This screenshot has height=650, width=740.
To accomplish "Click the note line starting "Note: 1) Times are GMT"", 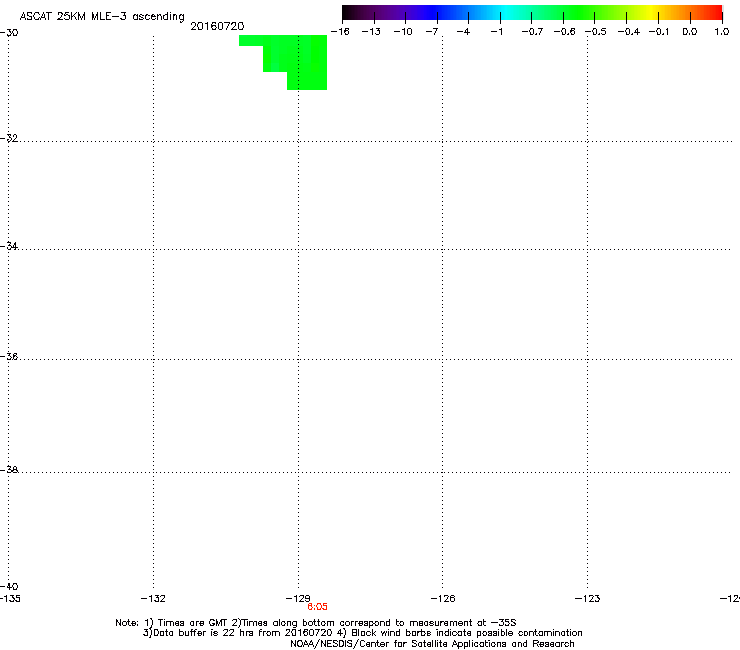I will pos(316,623).
